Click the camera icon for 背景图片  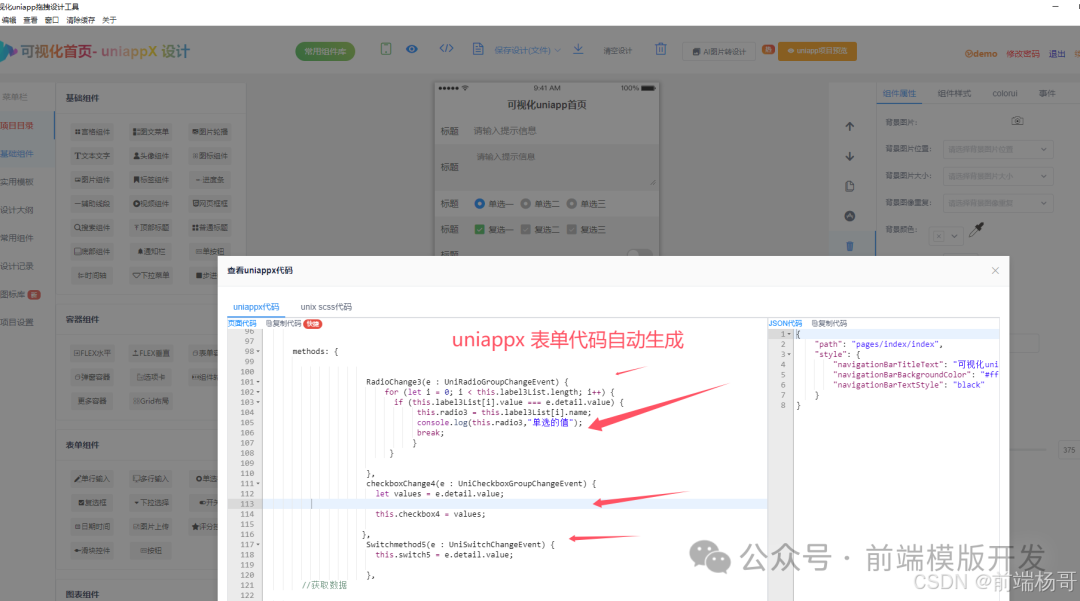click(x=1017, y=121)
